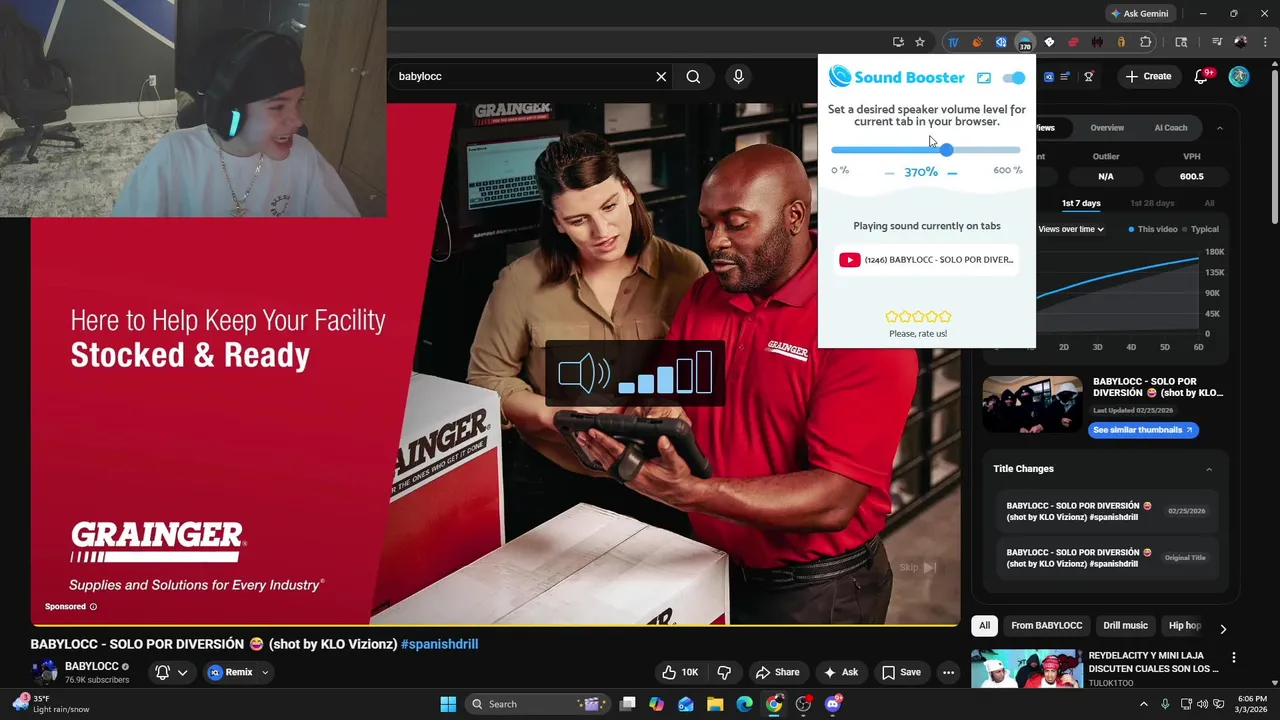The width and height of the screenshot is (1280, 720).
Task: Click See similar thumbnails button
Action: [x=1143, y=430]
